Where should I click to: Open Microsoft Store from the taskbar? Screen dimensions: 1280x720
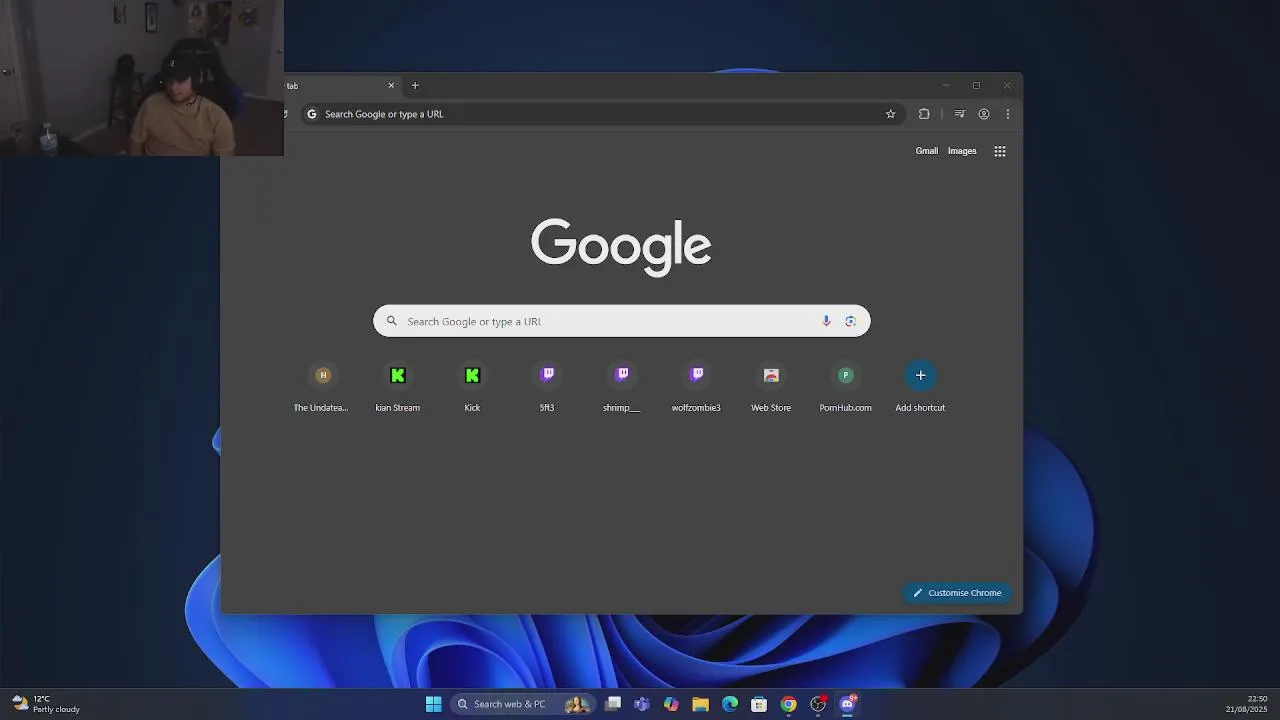(x=759, y=704)
